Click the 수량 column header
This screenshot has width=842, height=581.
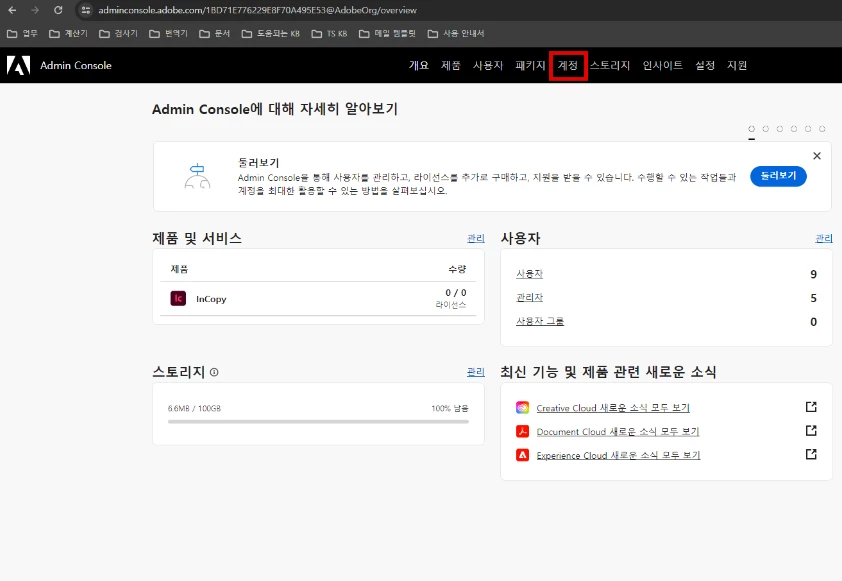[458, 270]
